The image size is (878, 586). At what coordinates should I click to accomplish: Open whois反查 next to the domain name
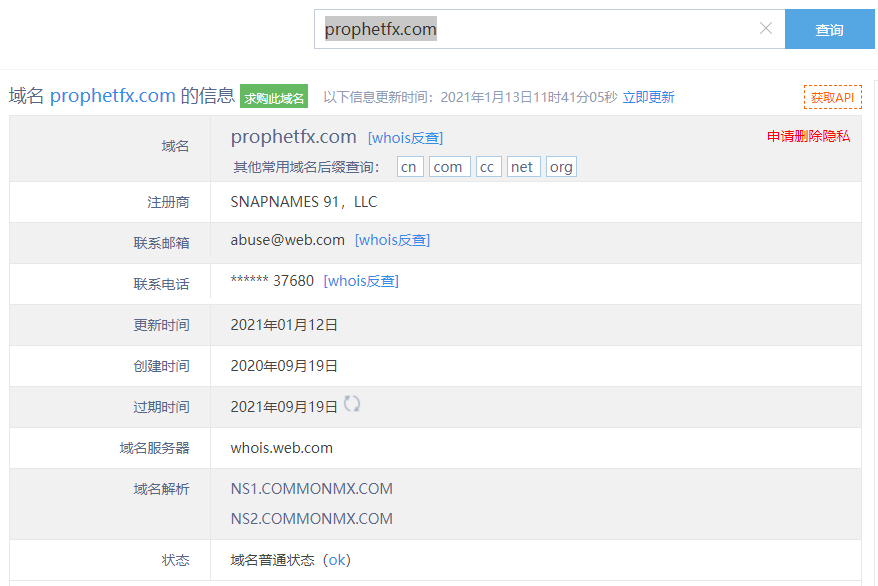point(405,138)
